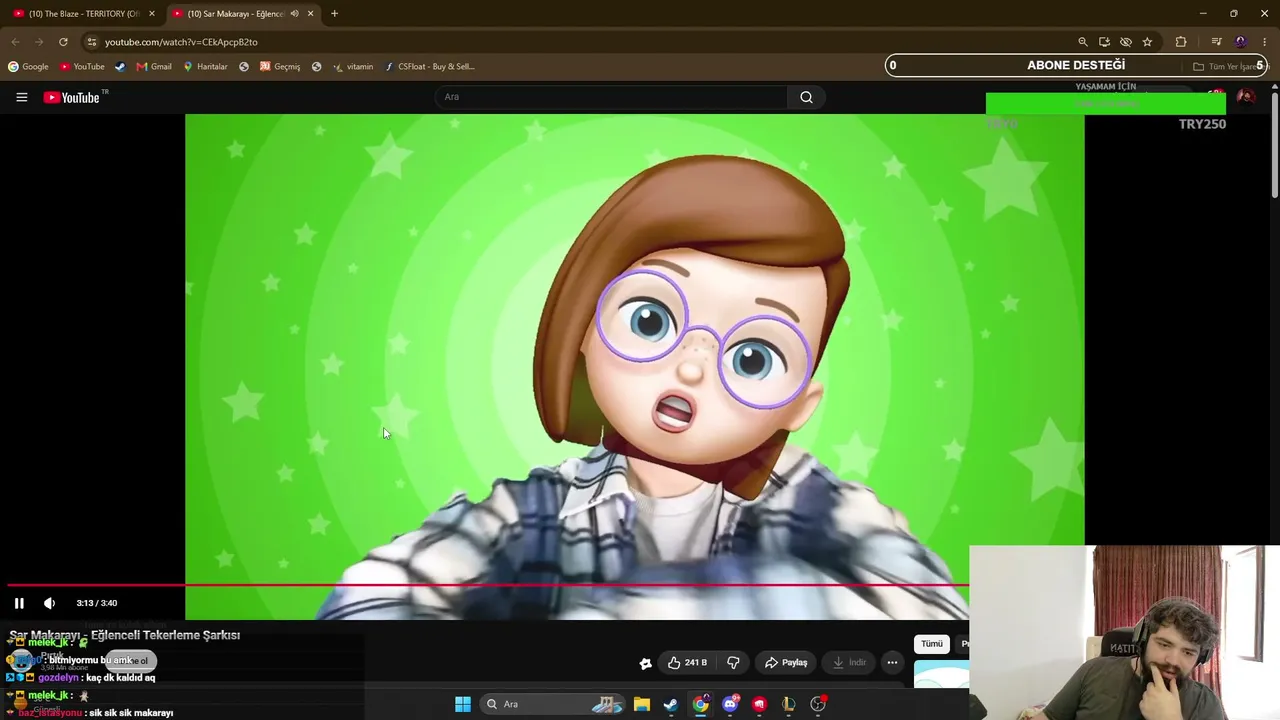Click the globe bookmark before vitamin

316,67
